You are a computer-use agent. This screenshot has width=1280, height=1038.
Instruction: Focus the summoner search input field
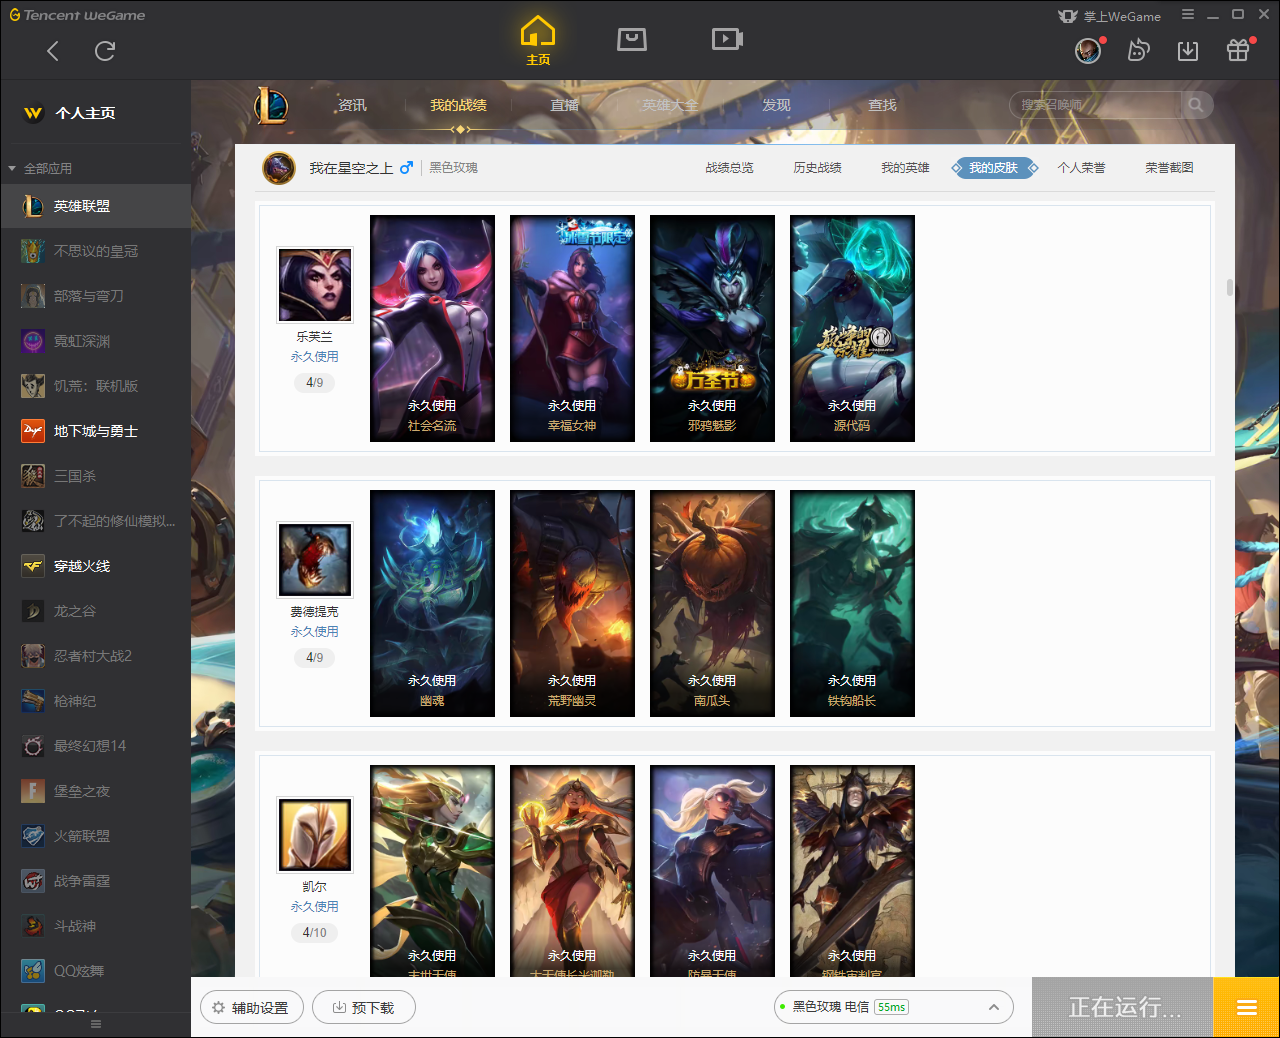click(1096, 105)
